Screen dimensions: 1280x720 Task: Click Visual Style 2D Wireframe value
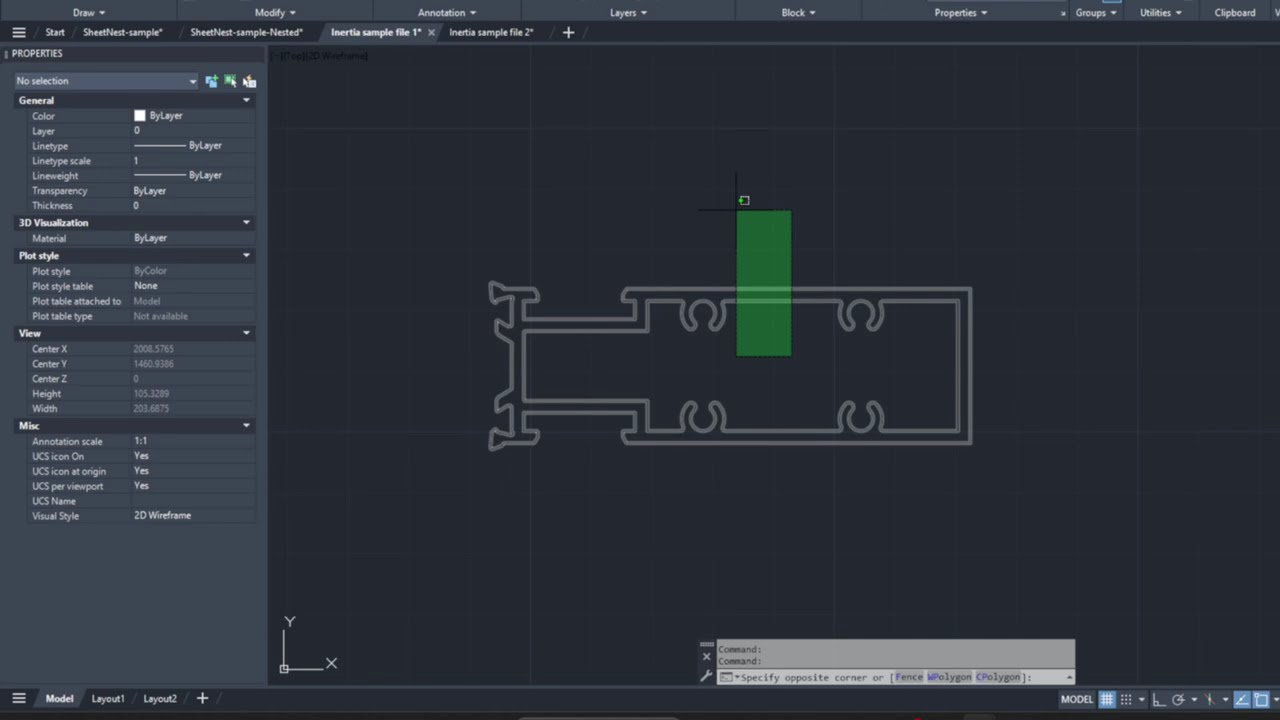pyautogui.click(x=192, y=516)
